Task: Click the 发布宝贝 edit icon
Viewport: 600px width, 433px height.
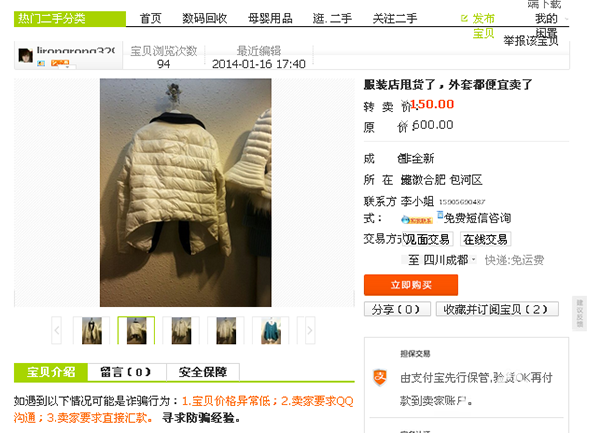Action: point(464,18)
